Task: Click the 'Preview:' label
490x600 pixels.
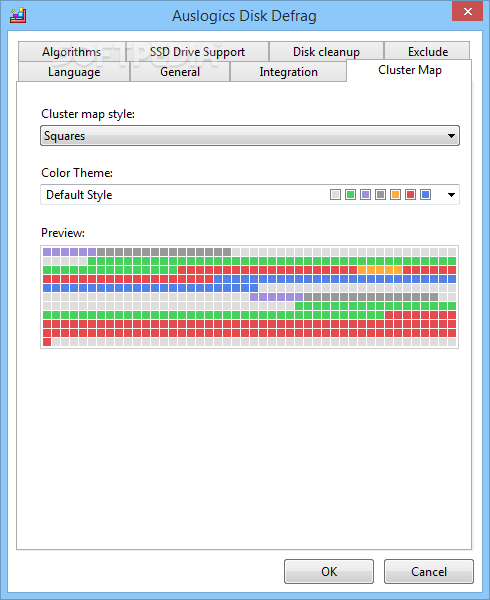Action: 63,233
